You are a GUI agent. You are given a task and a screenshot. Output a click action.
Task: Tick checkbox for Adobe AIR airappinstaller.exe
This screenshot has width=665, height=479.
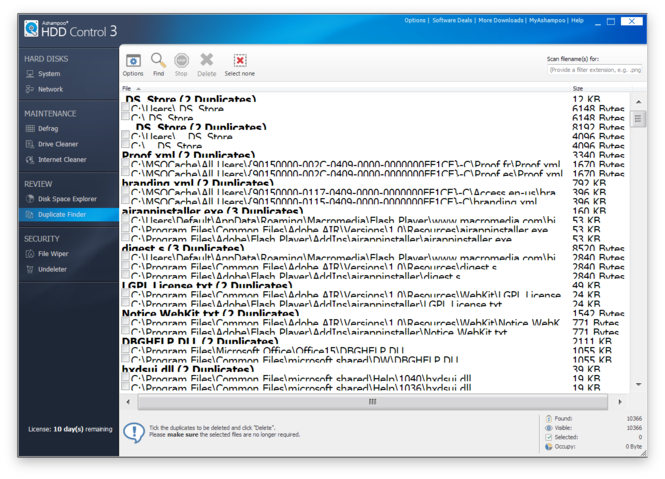126,227
